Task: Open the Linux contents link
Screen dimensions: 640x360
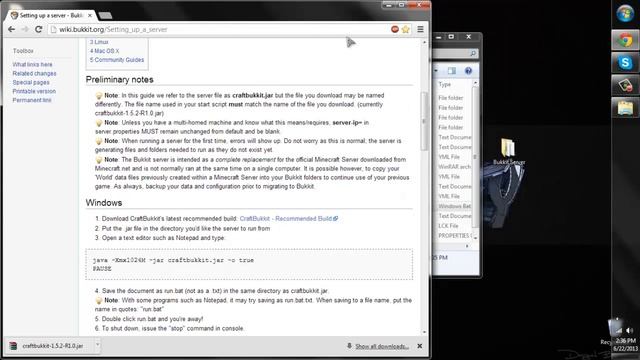Action: (x=99, y=42)
